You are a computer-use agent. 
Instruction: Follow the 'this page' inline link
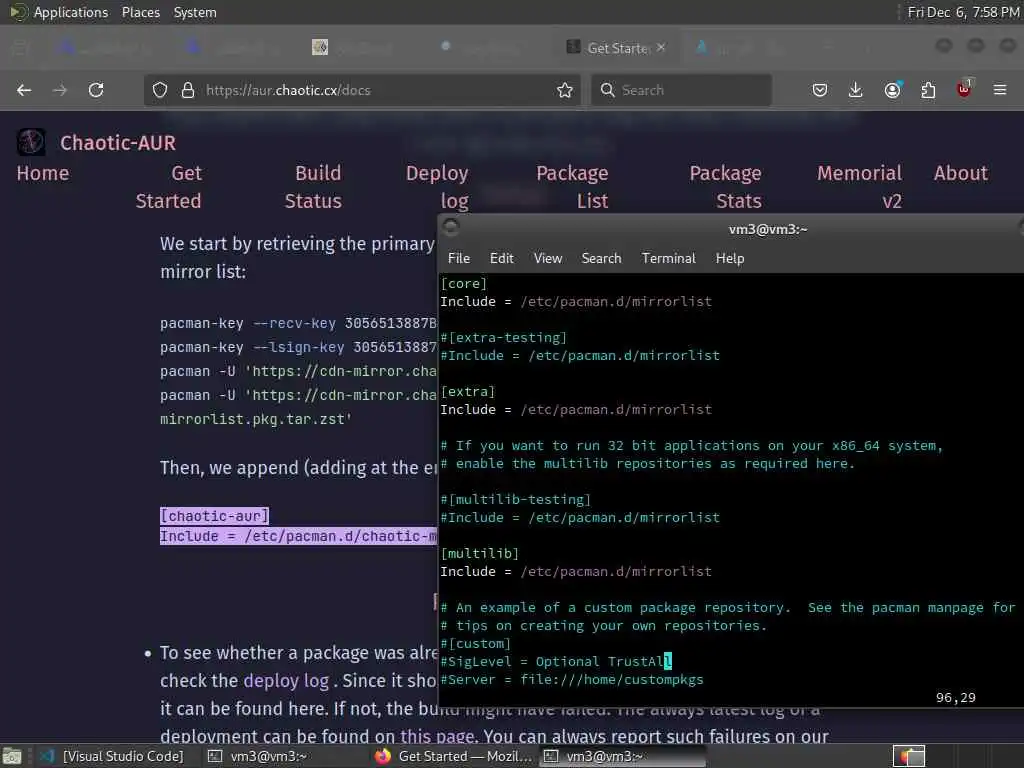click(437, 737)
